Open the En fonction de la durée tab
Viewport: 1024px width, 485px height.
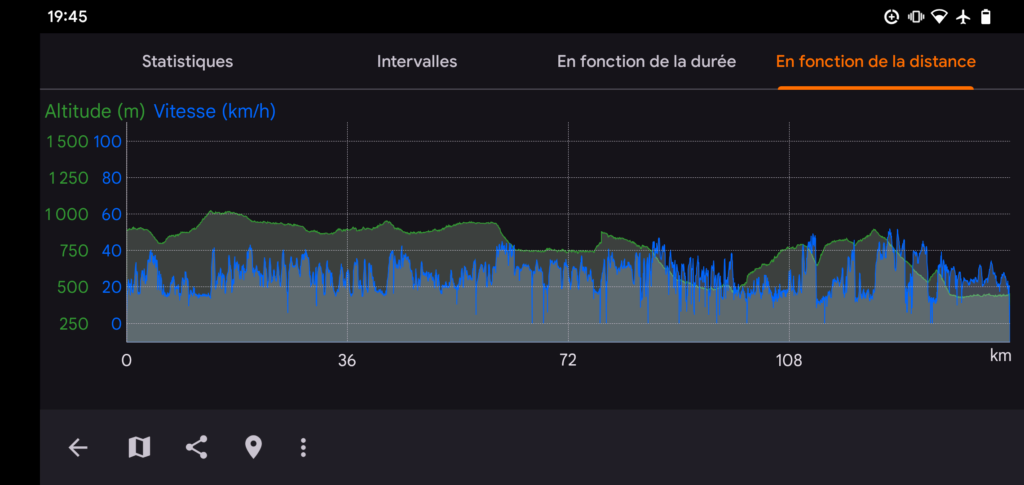point(647,61)
